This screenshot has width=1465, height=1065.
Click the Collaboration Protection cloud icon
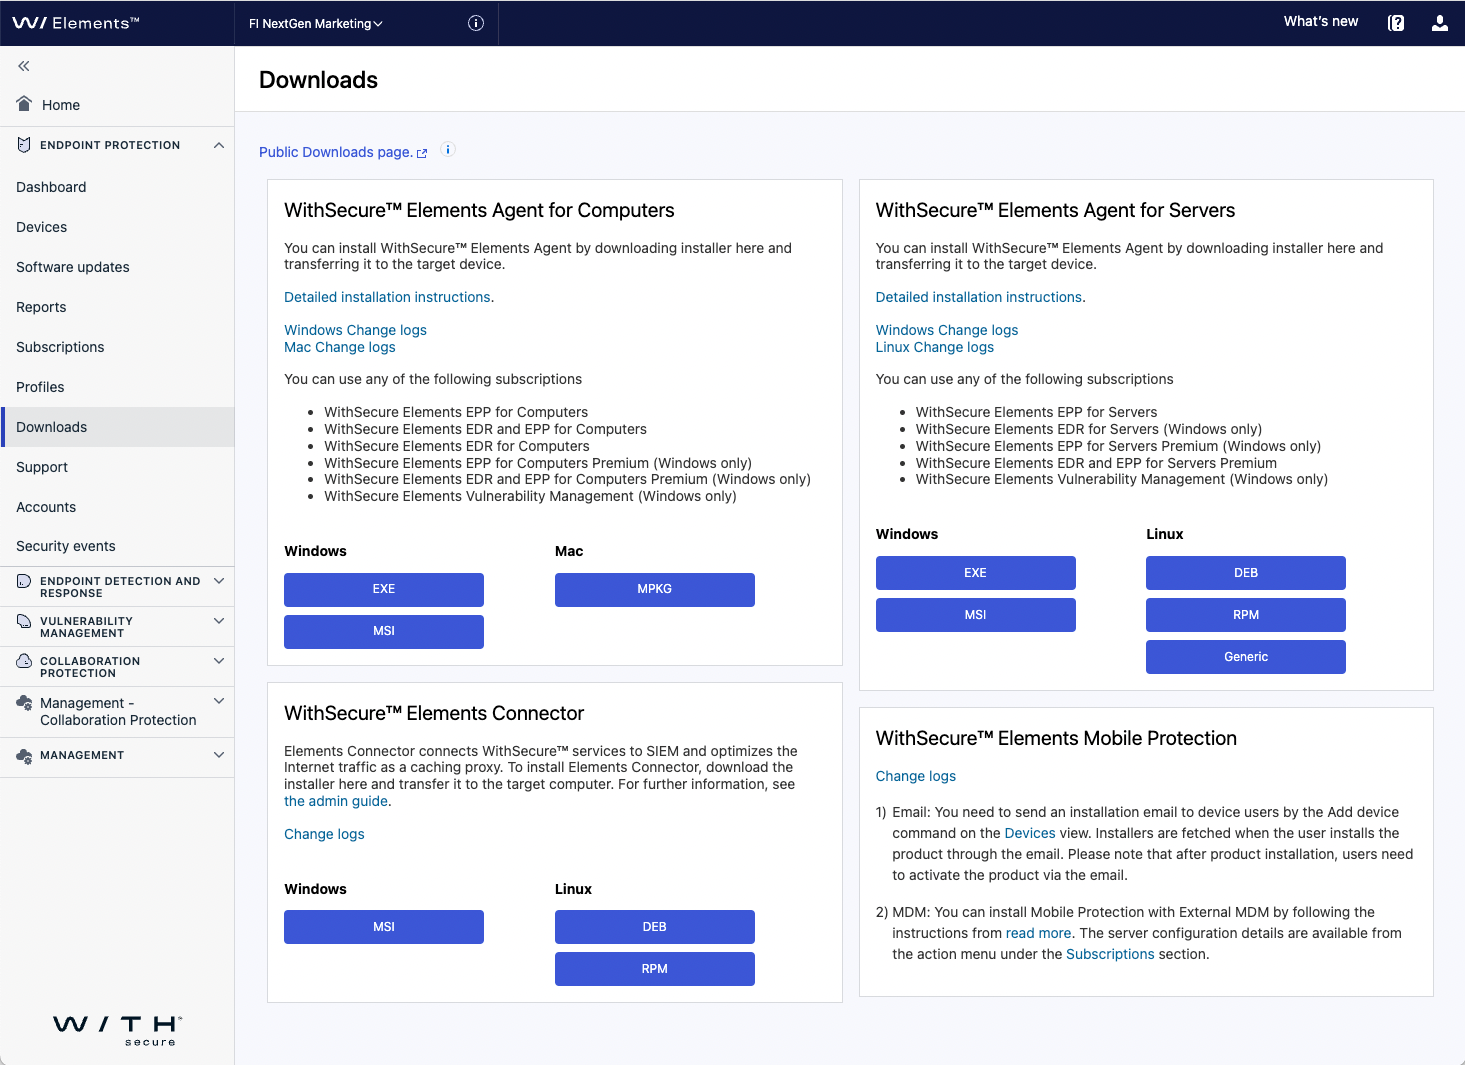pos(23,661)
